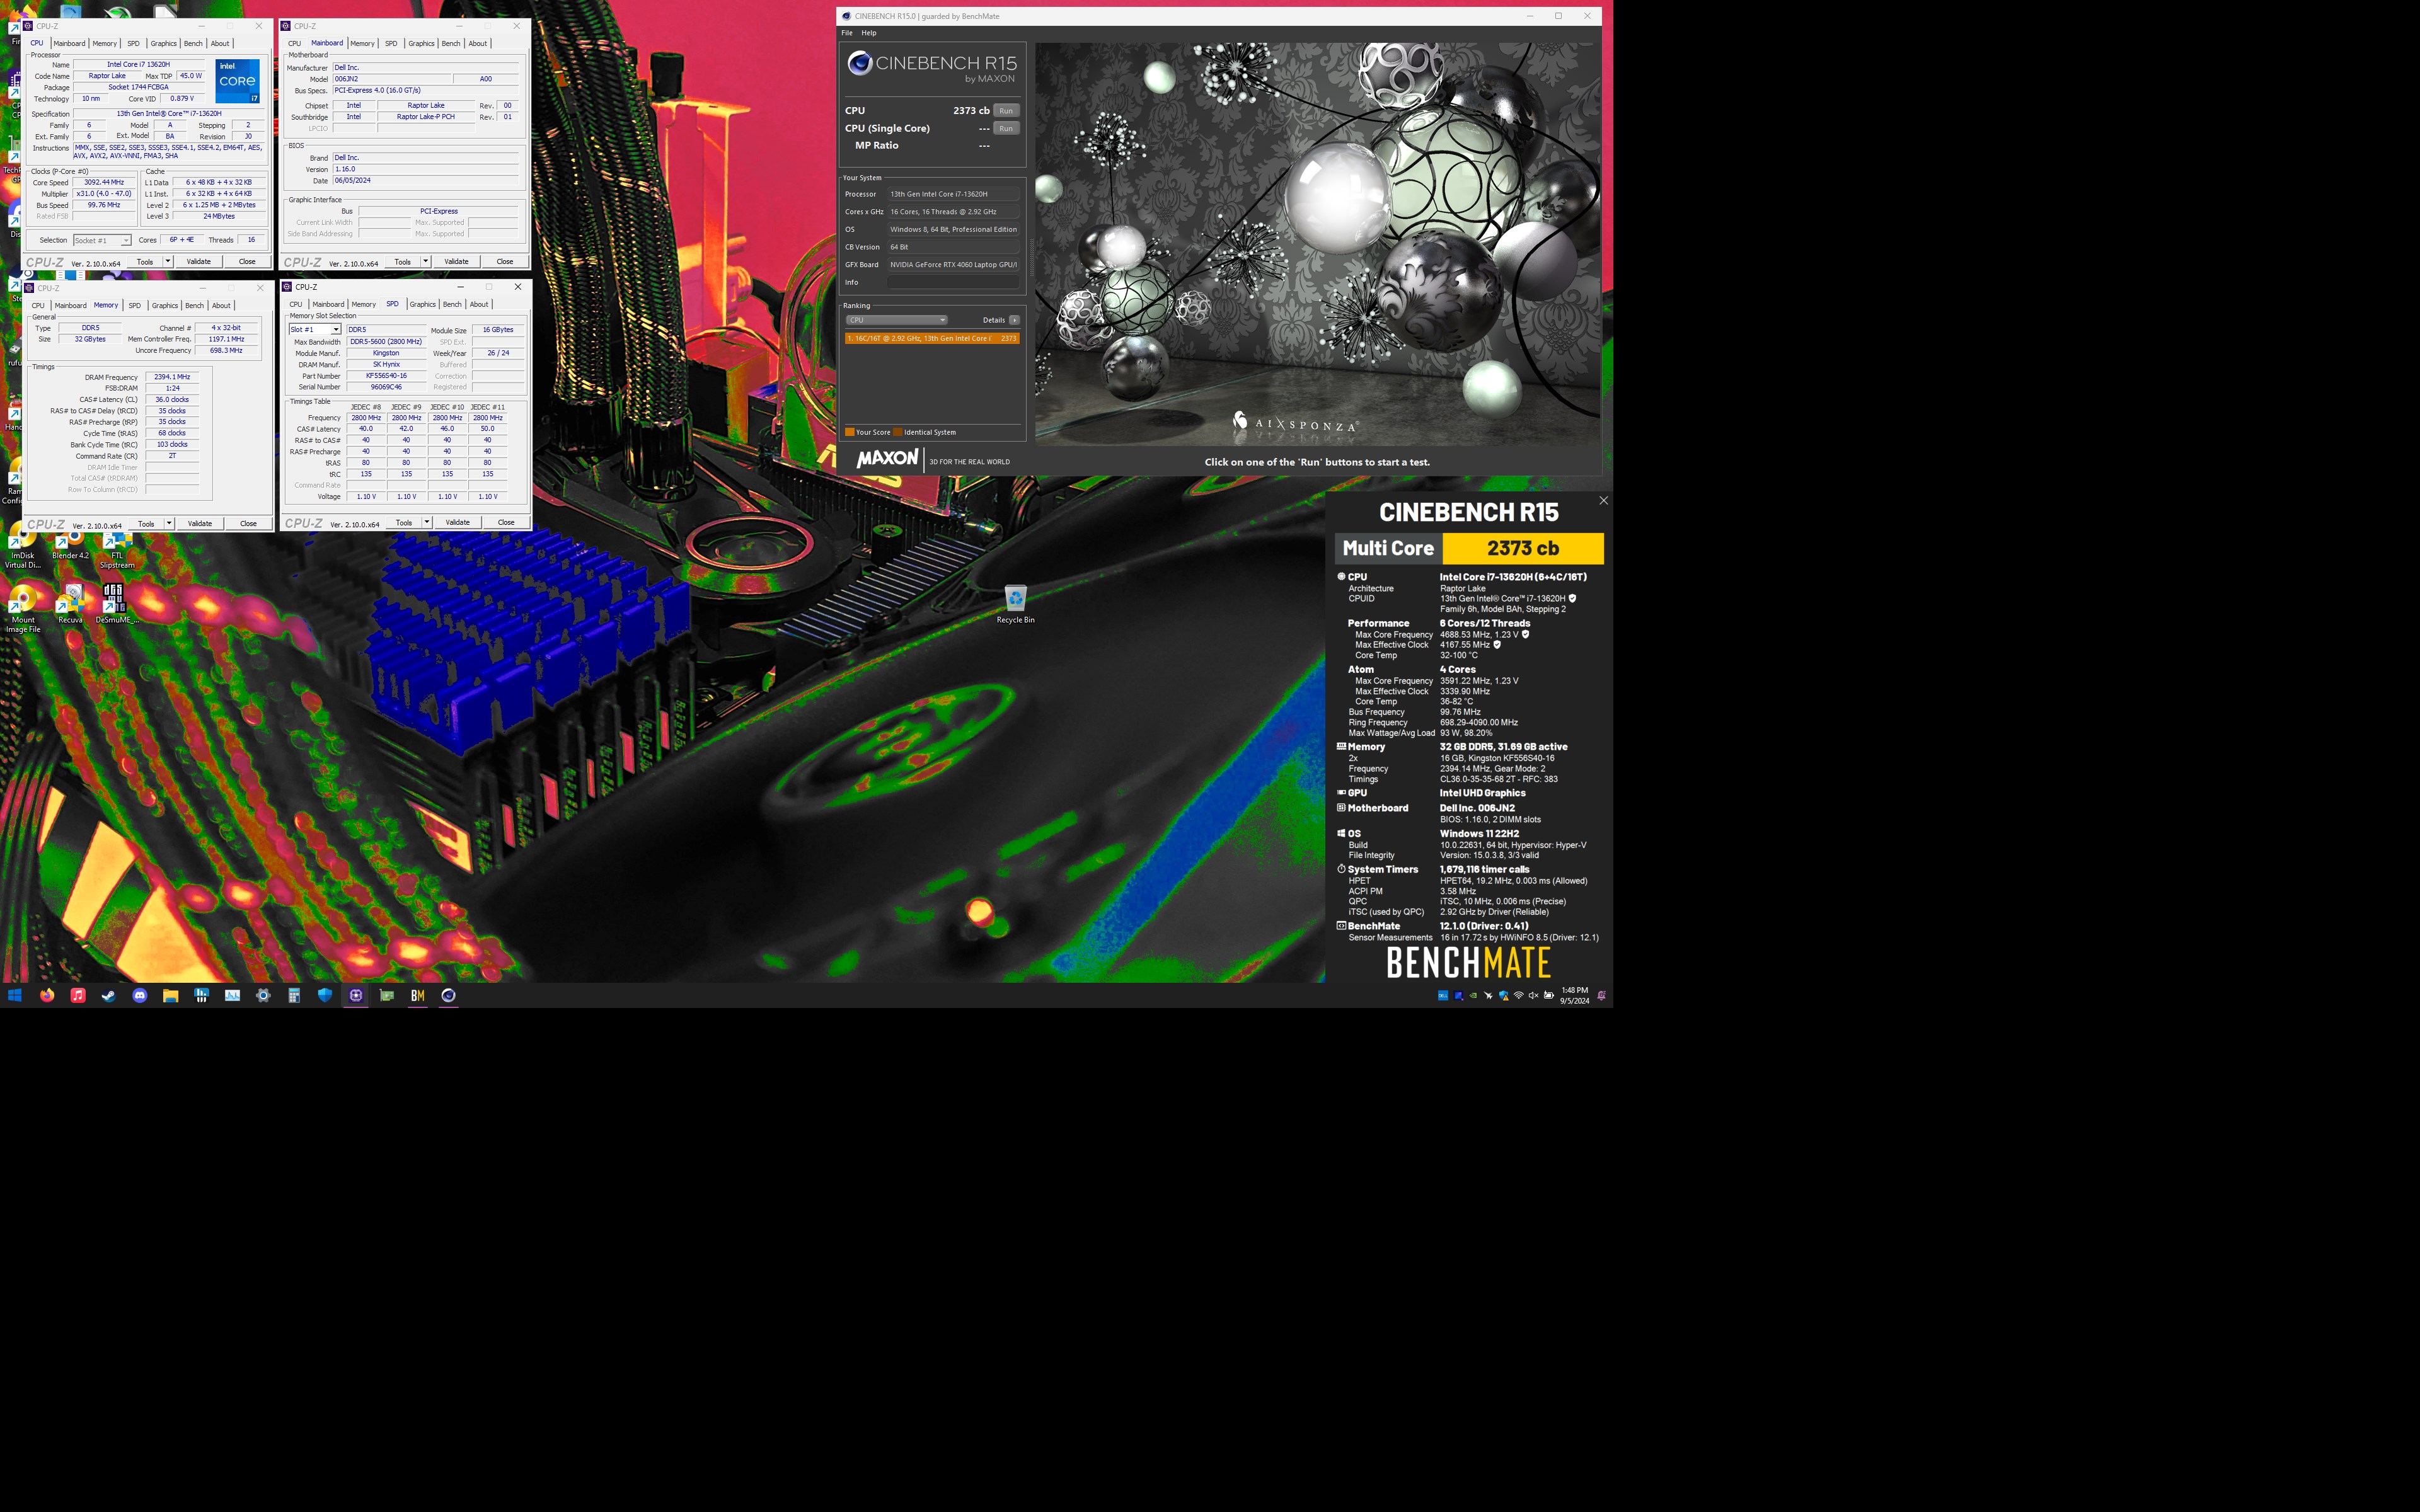Switch to Cinebench via its taskbar icon

(x=449, y=995)
